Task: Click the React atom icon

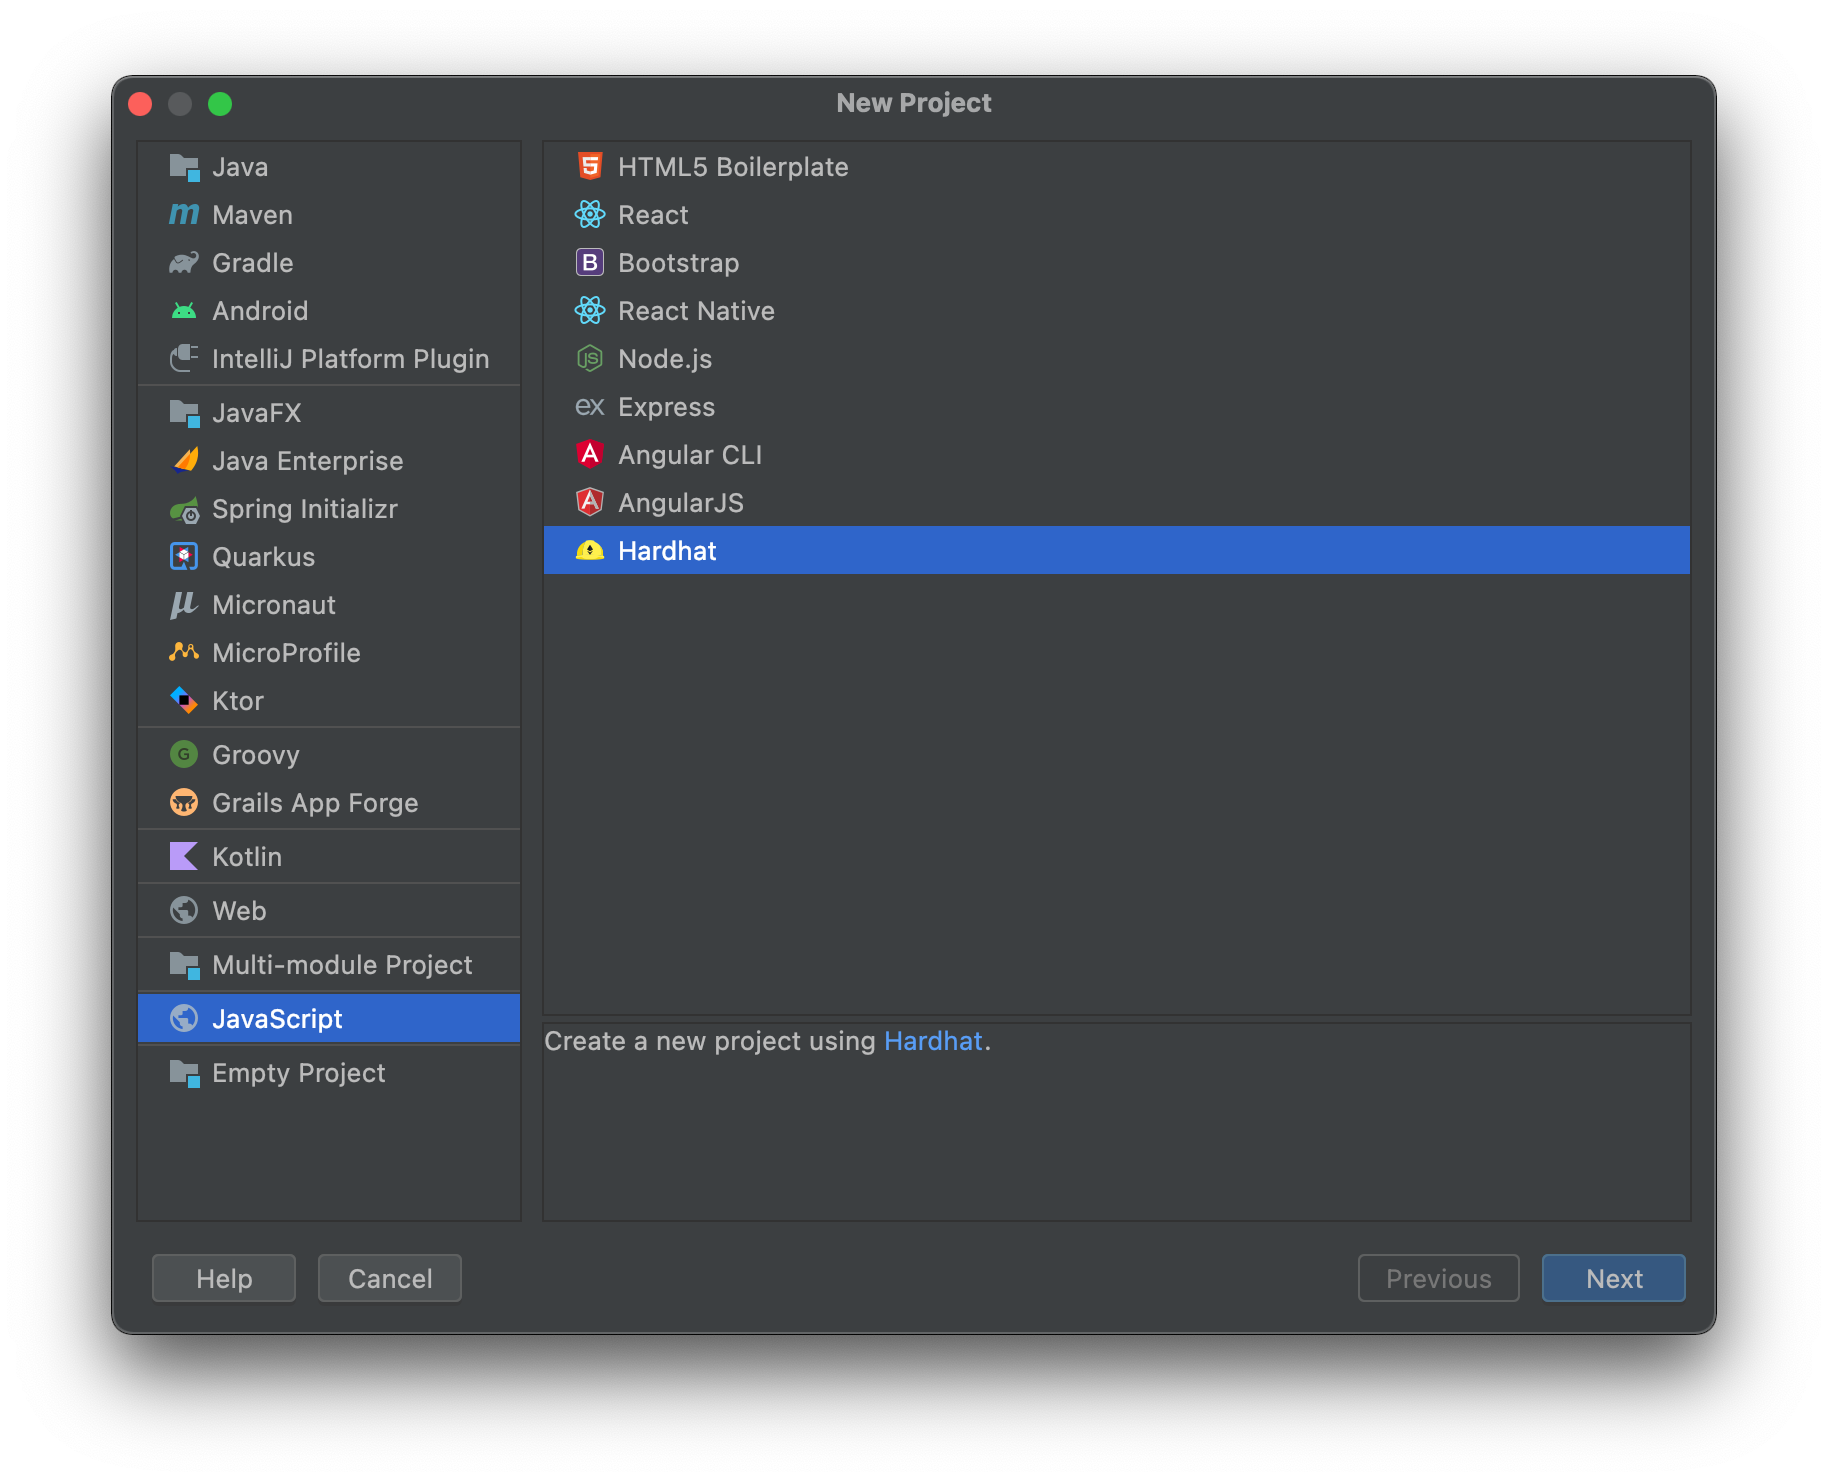Action: 590,215
